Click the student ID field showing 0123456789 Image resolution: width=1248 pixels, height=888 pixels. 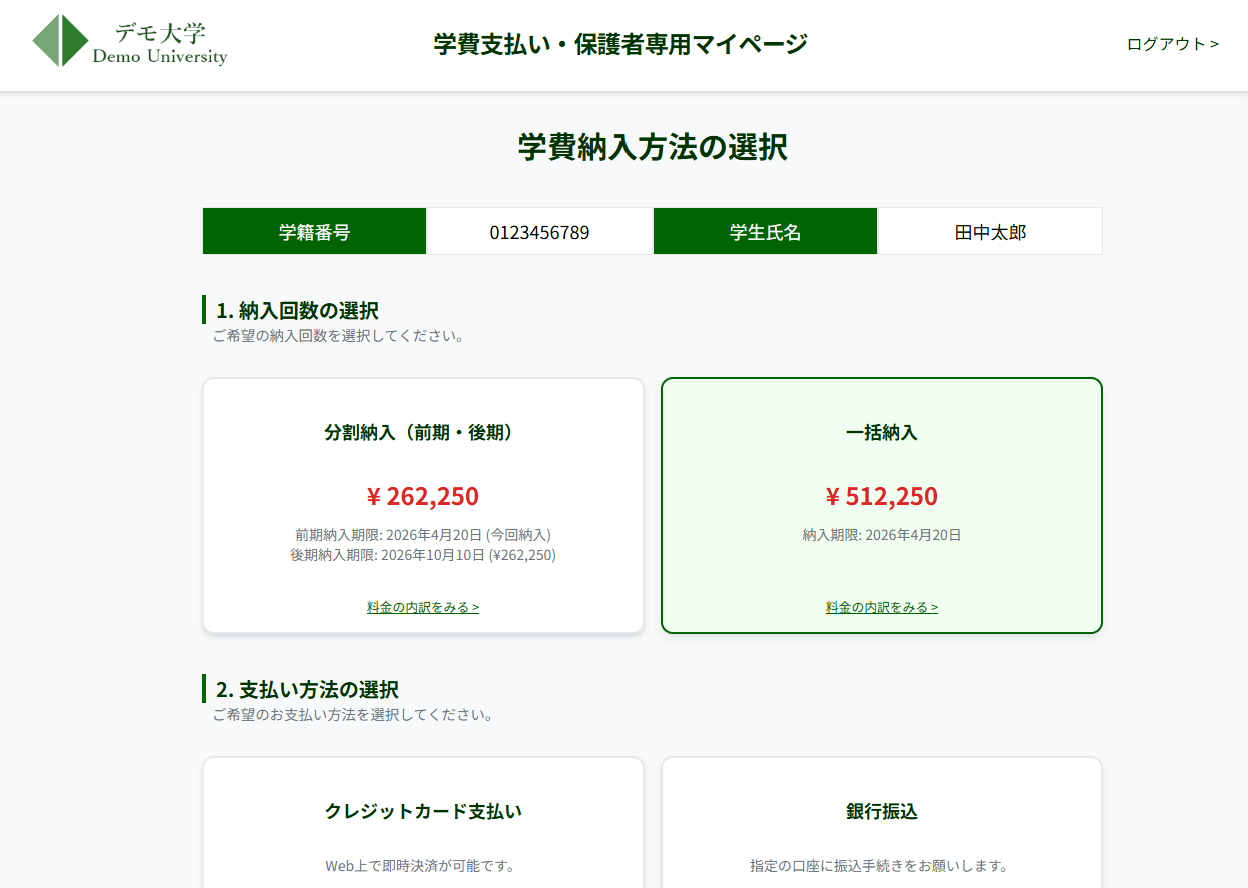click(x=538, y=231)
